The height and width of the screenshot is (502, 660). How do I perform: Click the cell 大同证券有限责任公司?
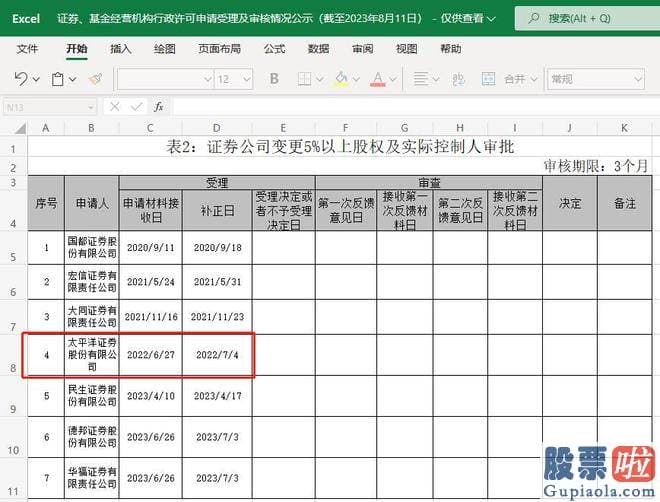click(x=92, y=317)
